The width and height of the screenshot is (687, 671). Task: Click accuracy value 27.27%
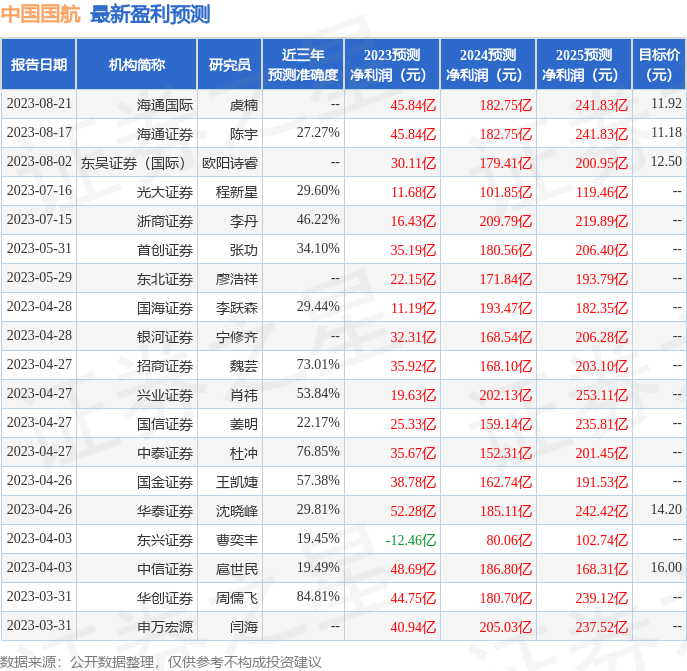[x=318, y=132]
